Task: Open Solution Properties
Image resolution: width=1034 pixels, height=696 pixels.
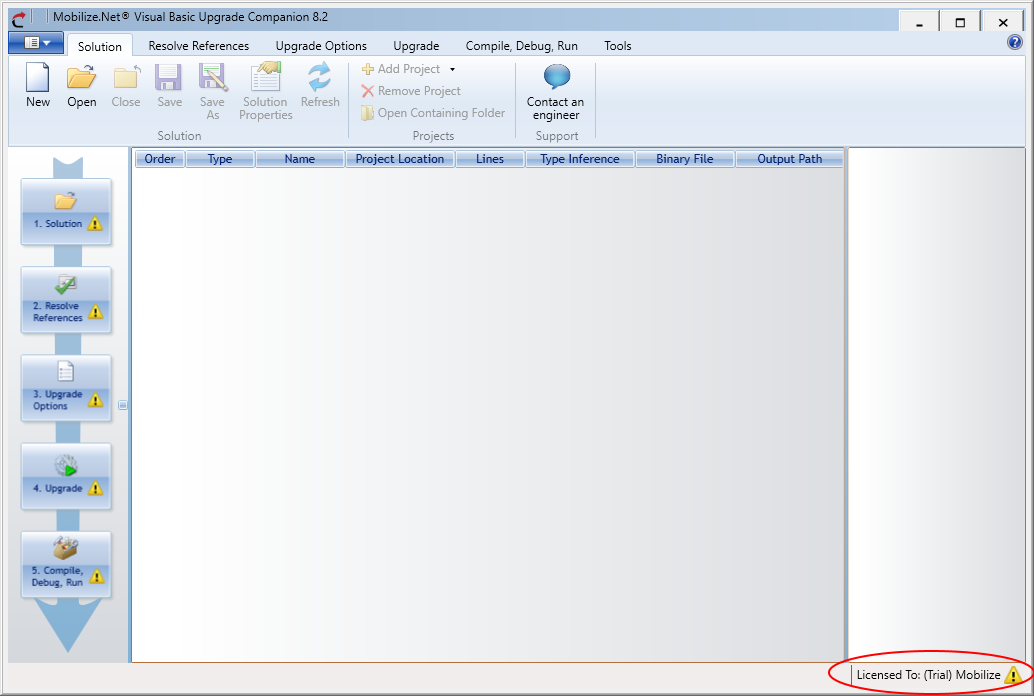Action: [x=265, y=91]
